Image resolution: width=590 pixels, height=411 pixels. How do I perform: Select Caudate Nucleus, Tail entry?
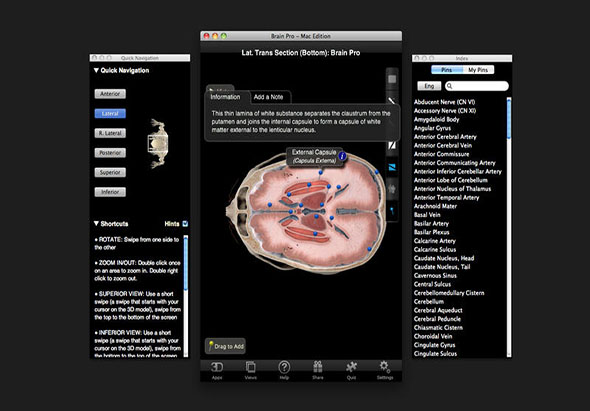point(442,267)
